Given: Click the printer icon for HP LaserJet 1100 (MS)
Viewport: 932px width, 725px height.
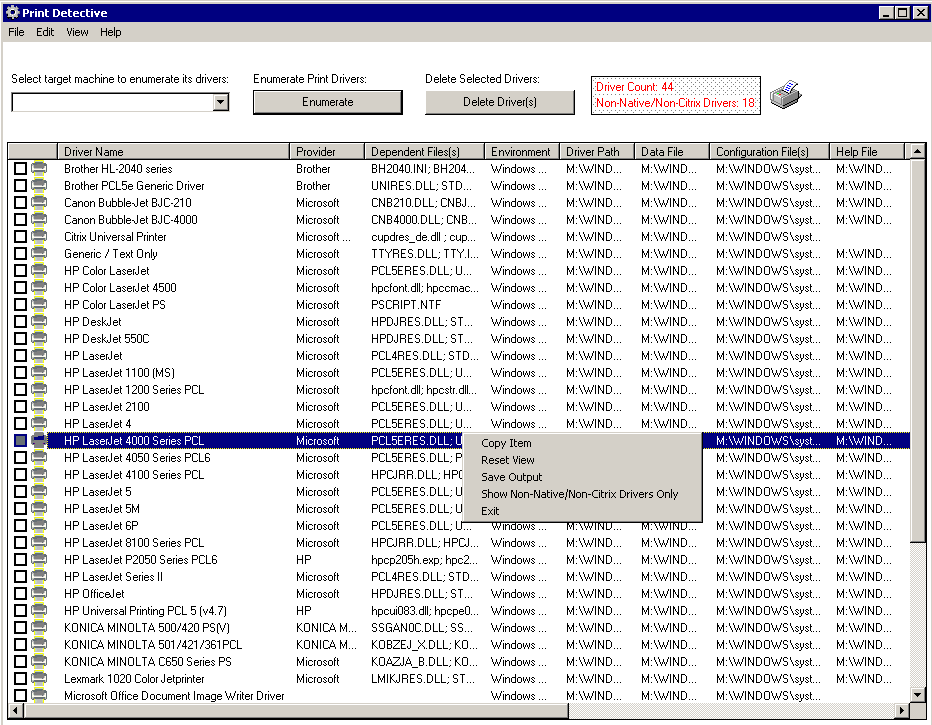Looking at the screenshot, I should click(x=39, y=373).
